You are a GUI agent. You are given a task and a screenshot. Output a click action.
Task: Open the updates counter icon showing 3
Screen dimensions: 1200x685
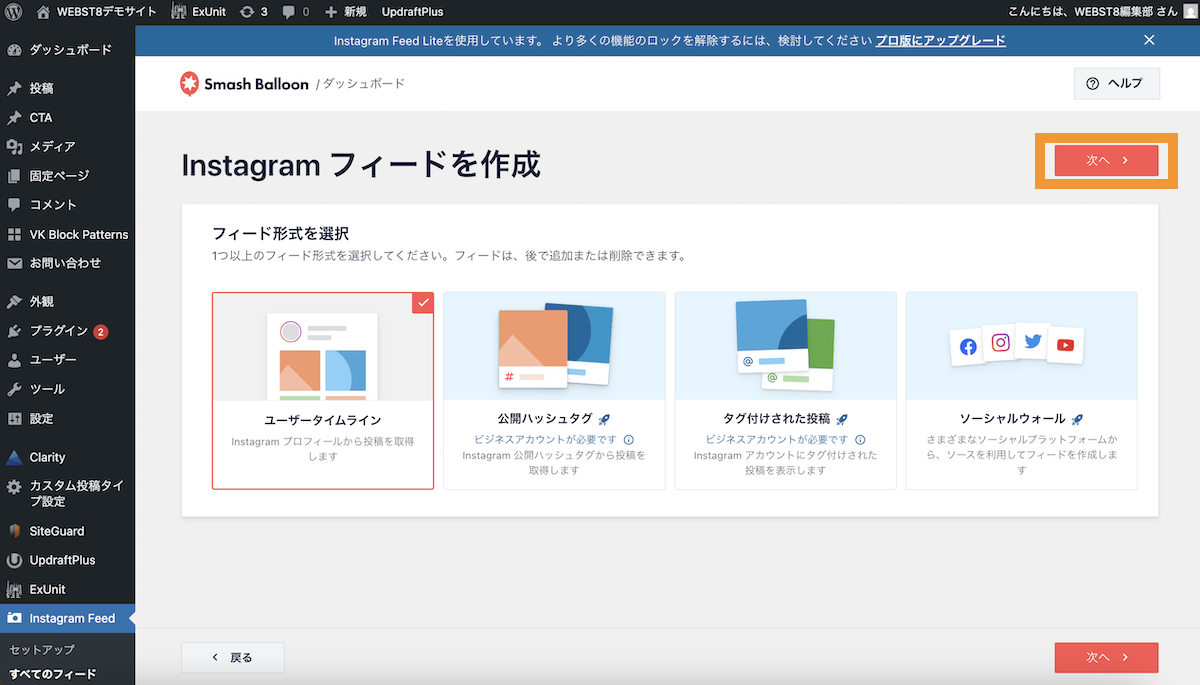tap(250, 12)
